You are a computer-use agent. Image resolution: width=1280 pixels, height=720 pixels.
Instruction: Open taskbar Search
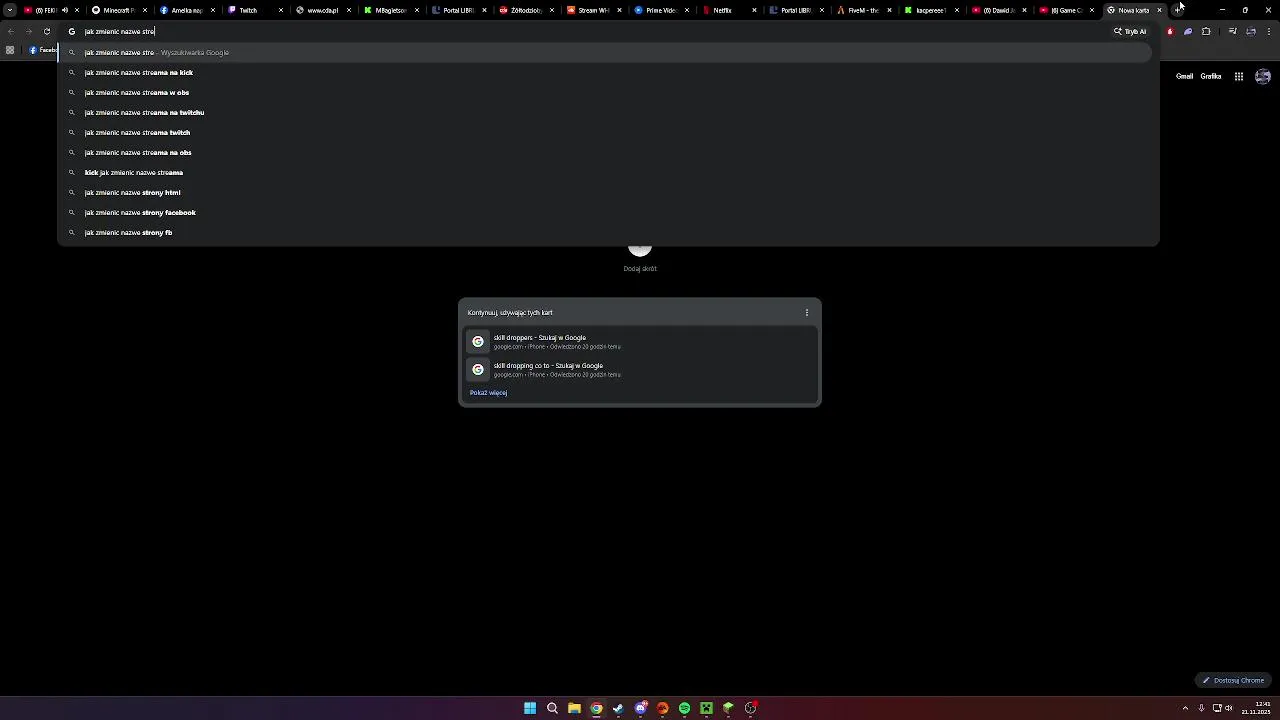click(x=552, y=708)
